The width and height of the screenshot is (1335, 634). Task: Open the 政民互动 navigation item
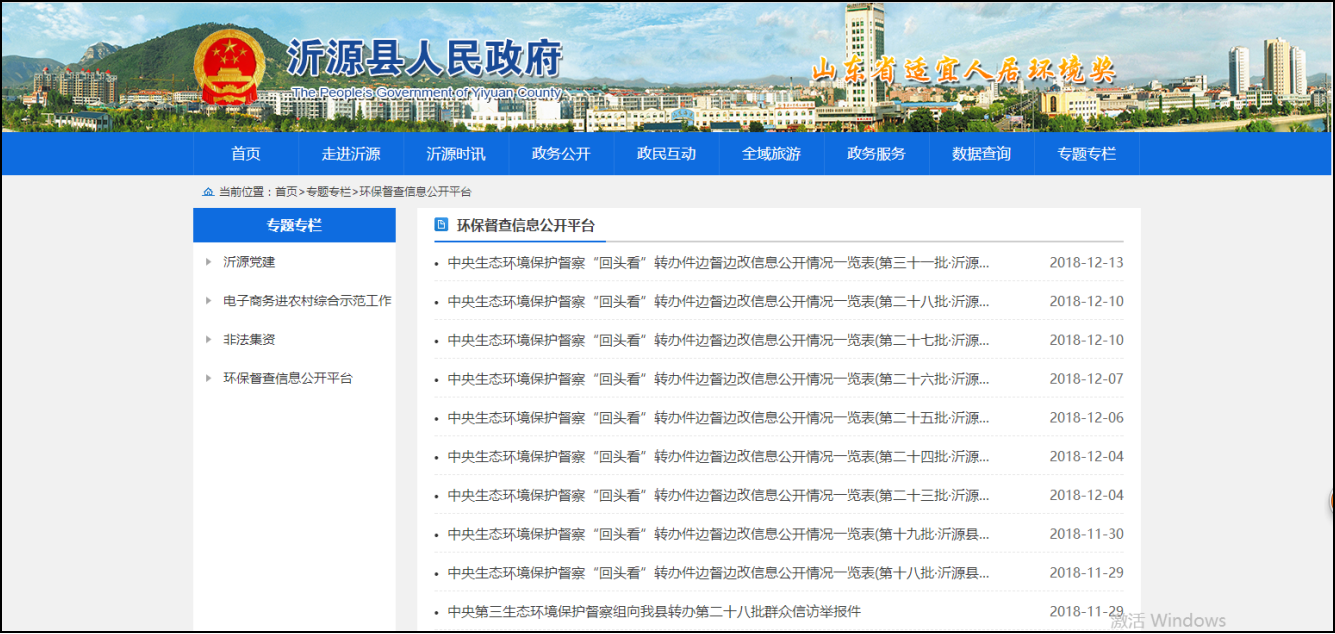pyautogui.click(x=666, y=154)
